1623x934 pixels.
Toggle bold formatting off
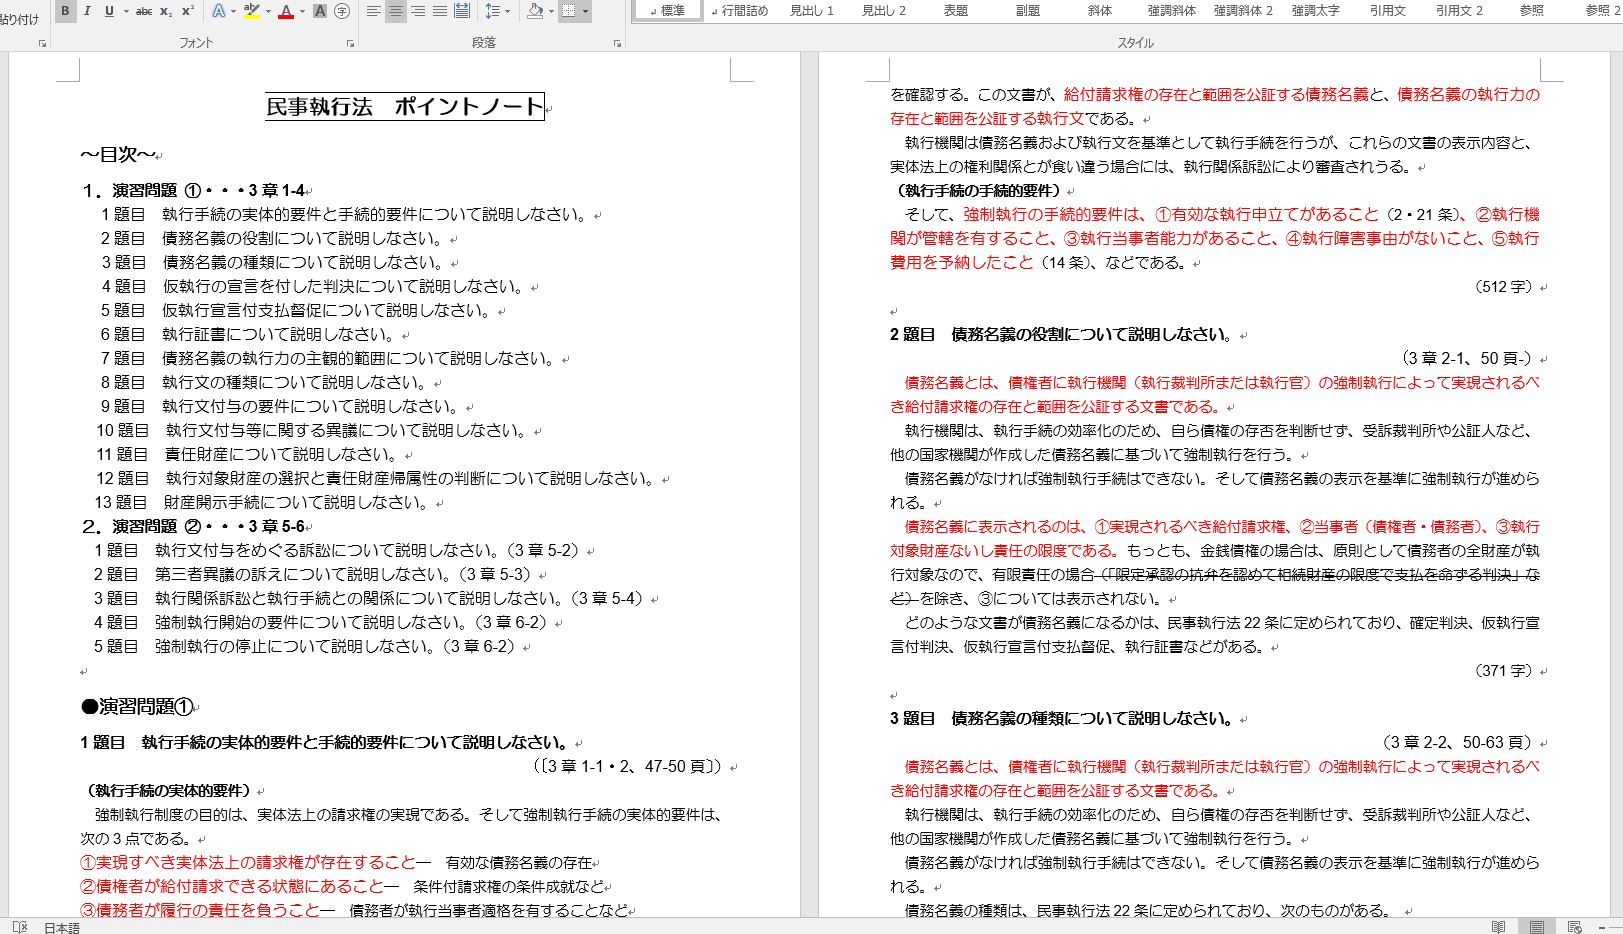point(64,11)
